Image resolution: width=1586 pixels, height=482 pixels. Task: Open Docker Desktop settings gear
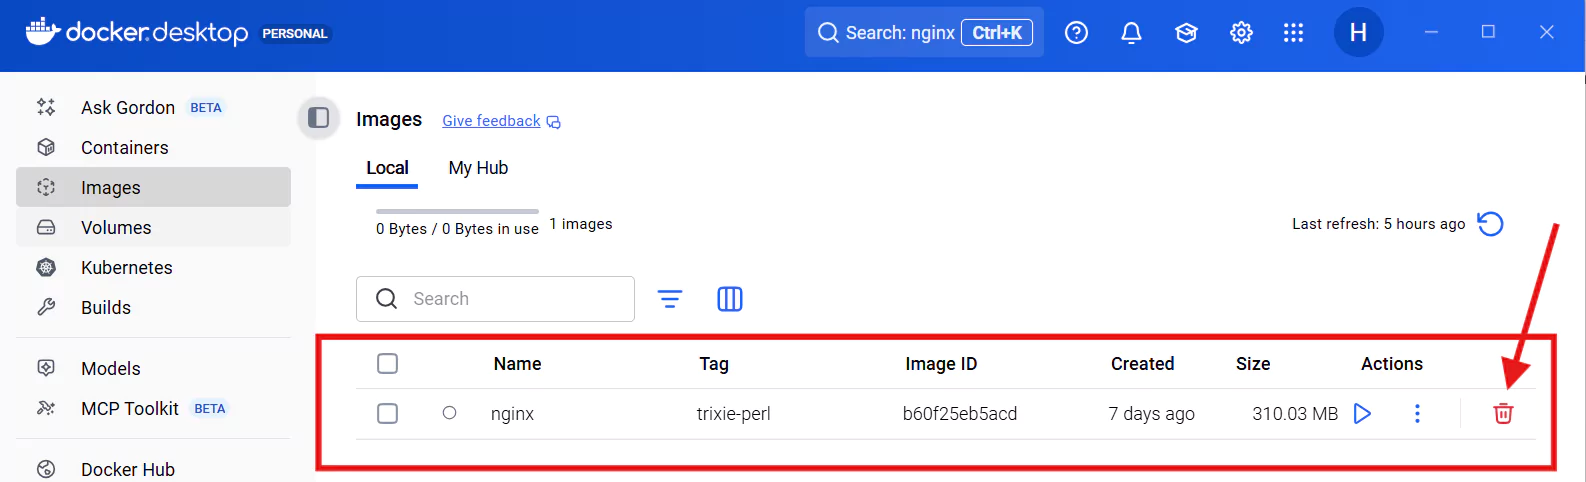pyautogui.click(x=1241, y=33)
